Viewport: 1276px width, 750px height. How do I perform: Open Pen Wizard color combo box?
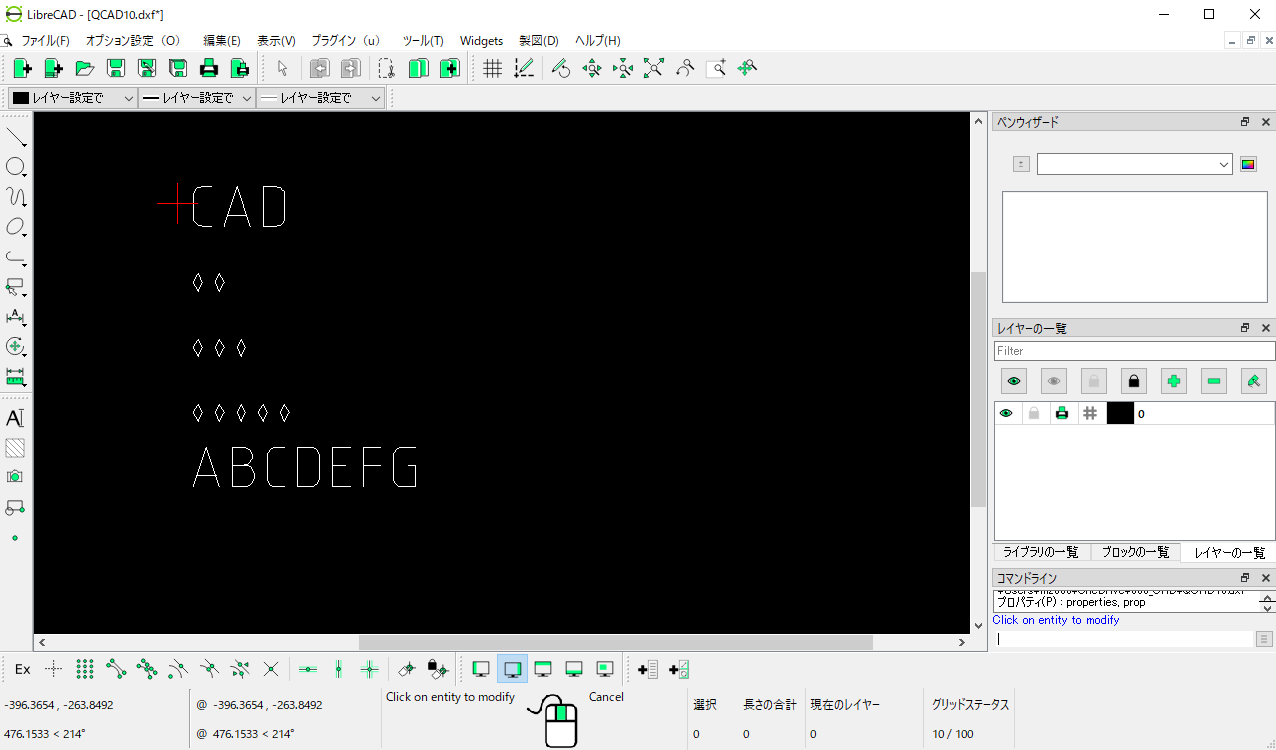[x=1135, y=164]
